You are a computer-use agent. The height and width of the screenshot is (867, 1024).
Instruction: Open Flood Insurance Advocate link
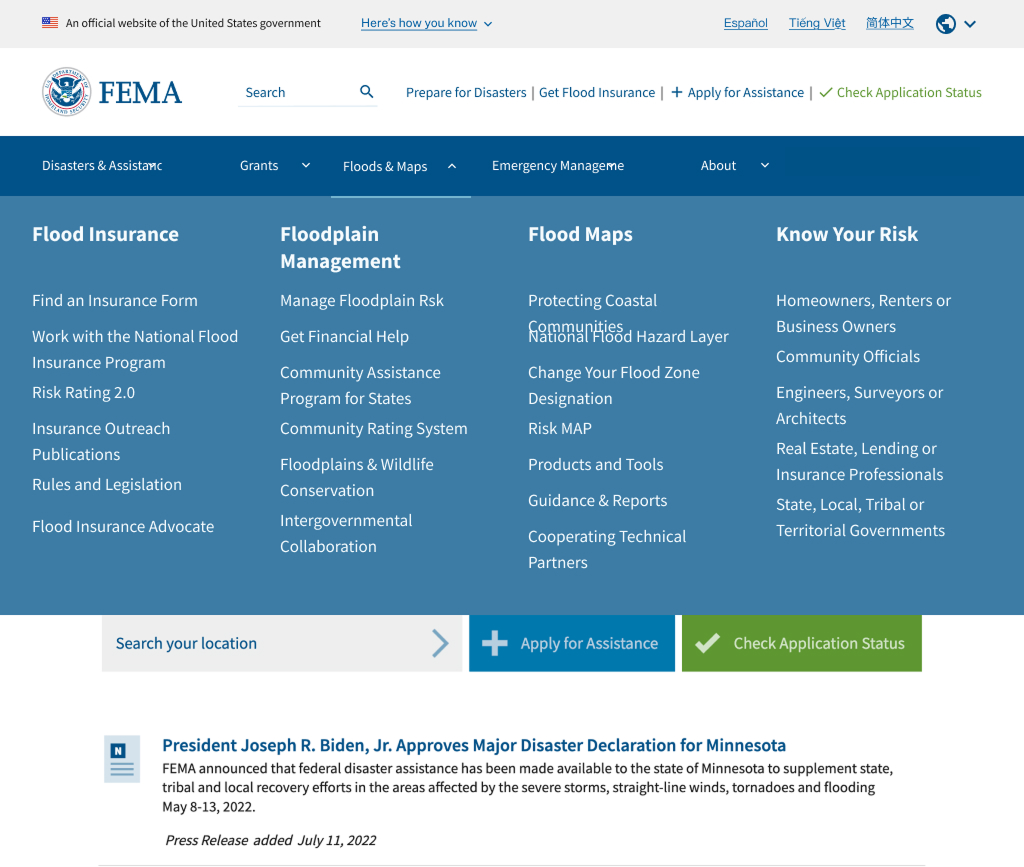coord(123,526)
